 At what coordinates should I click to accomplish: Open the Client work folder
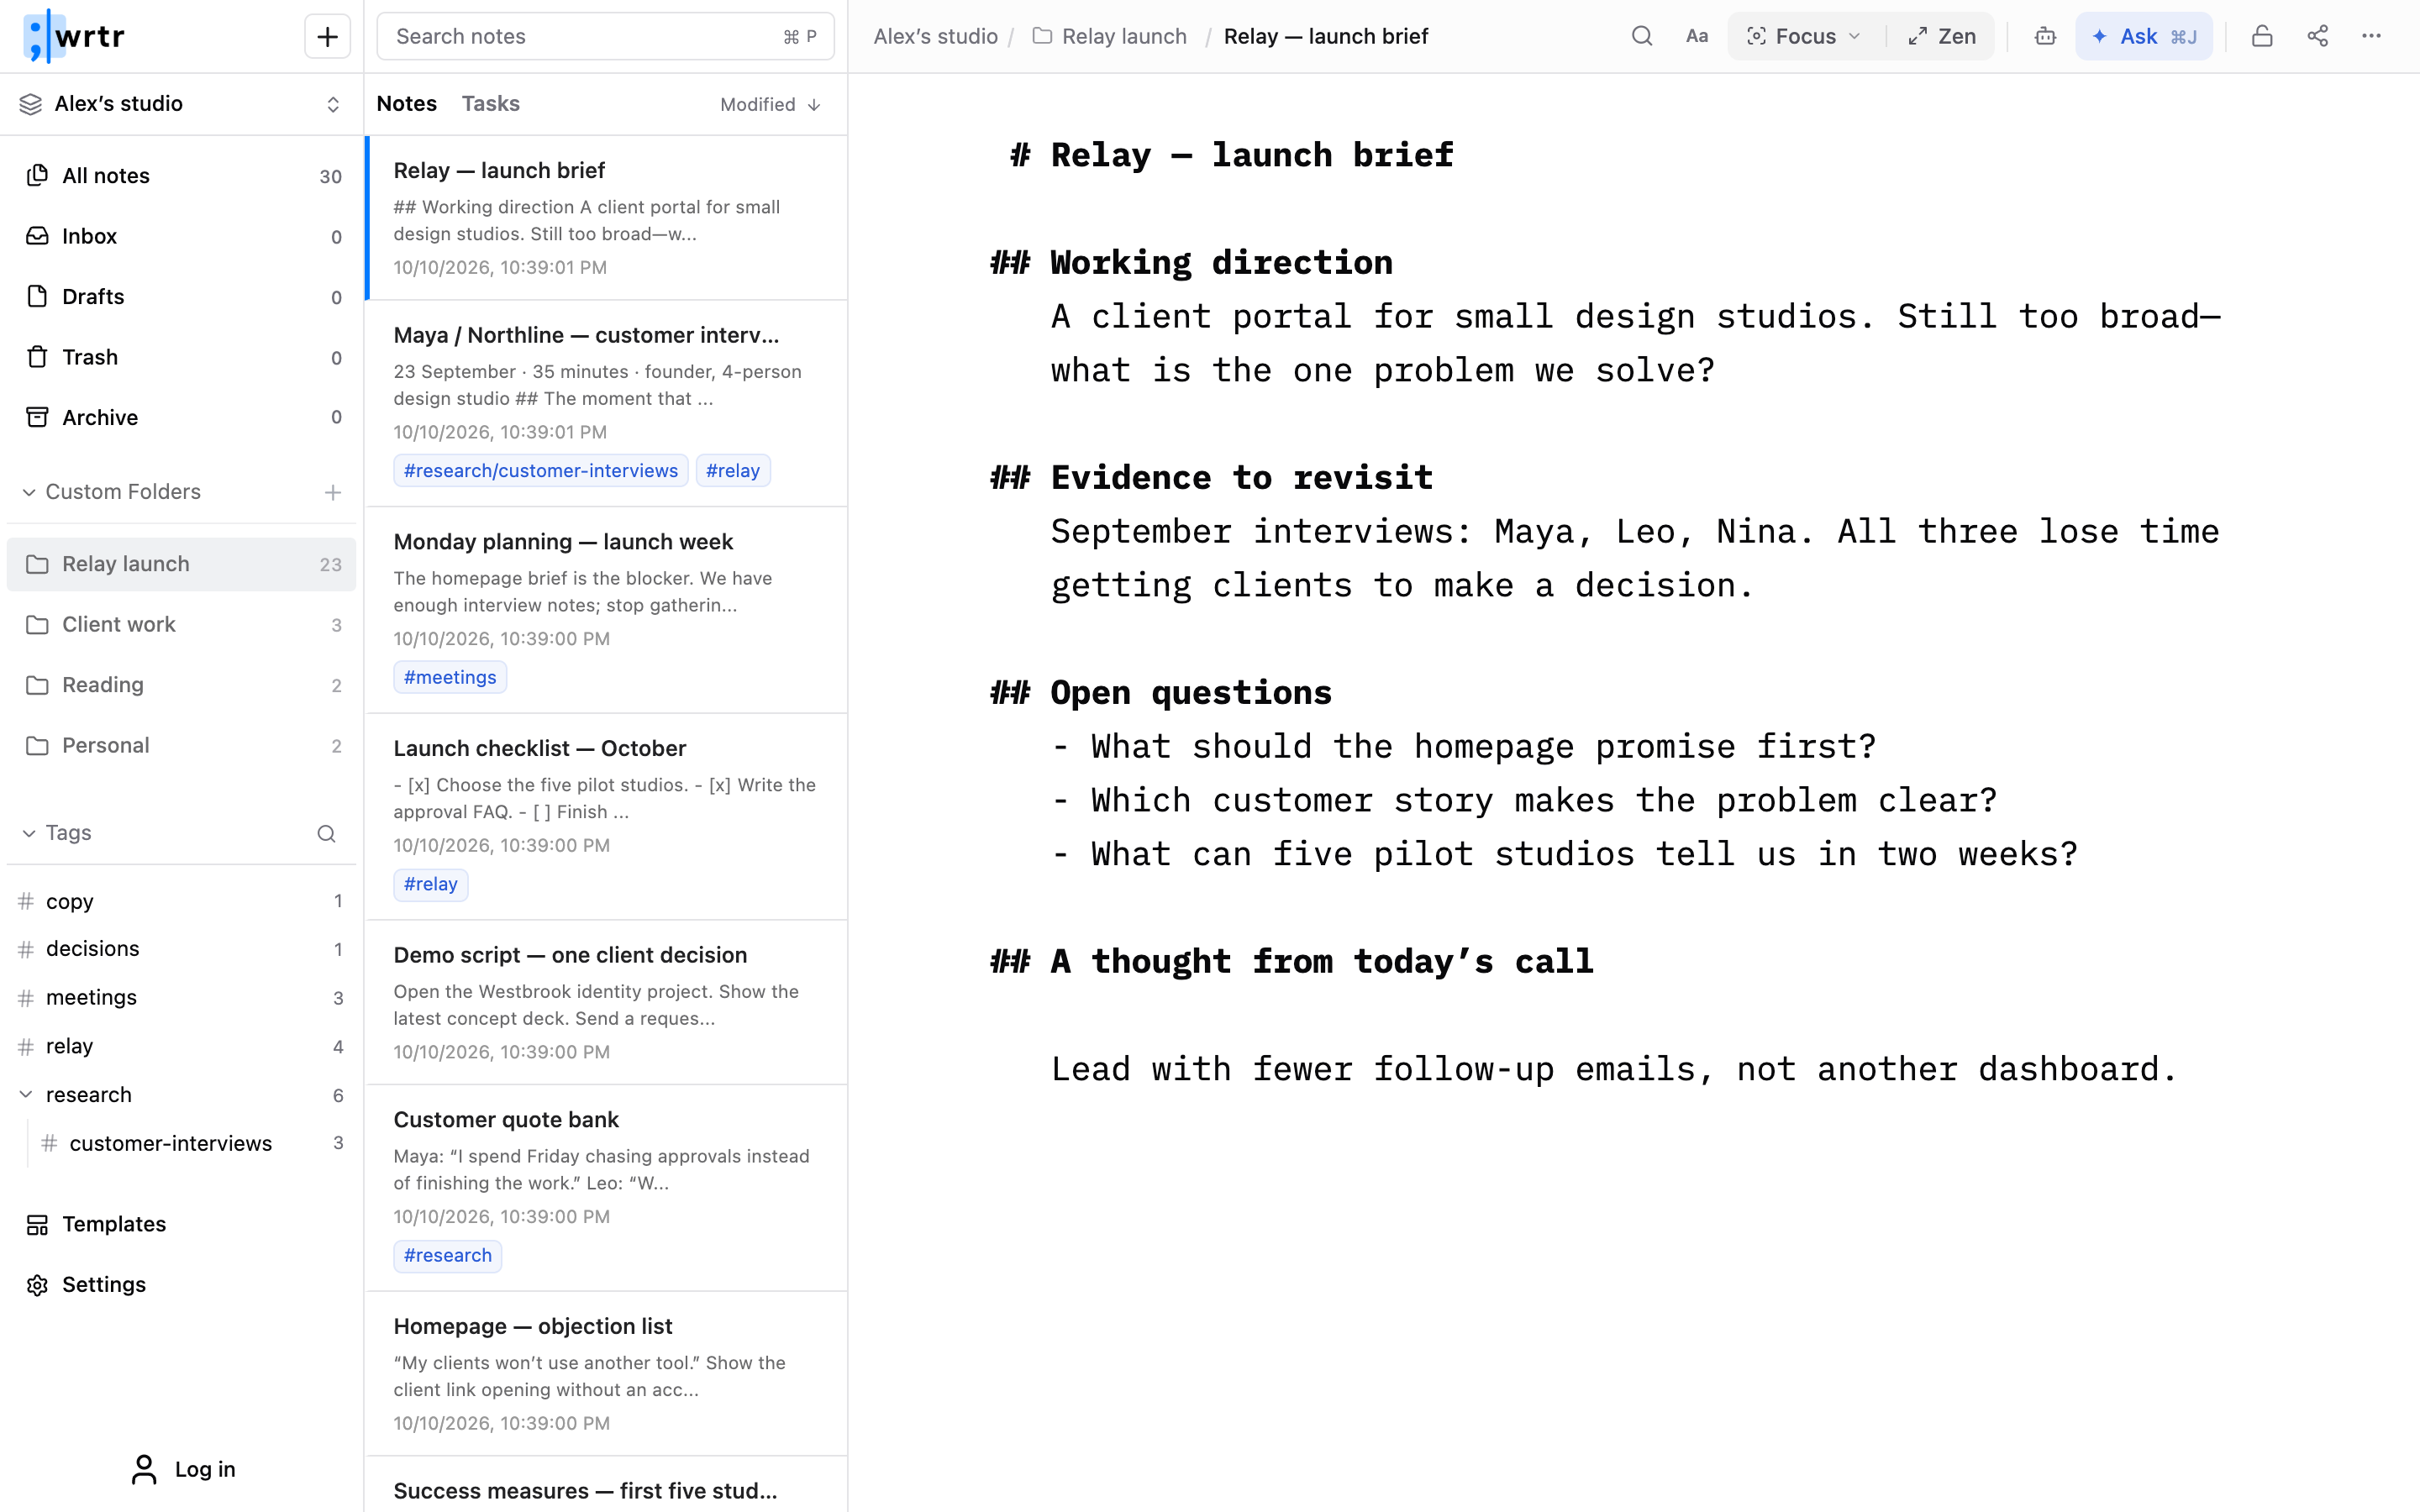coord(182,625)
